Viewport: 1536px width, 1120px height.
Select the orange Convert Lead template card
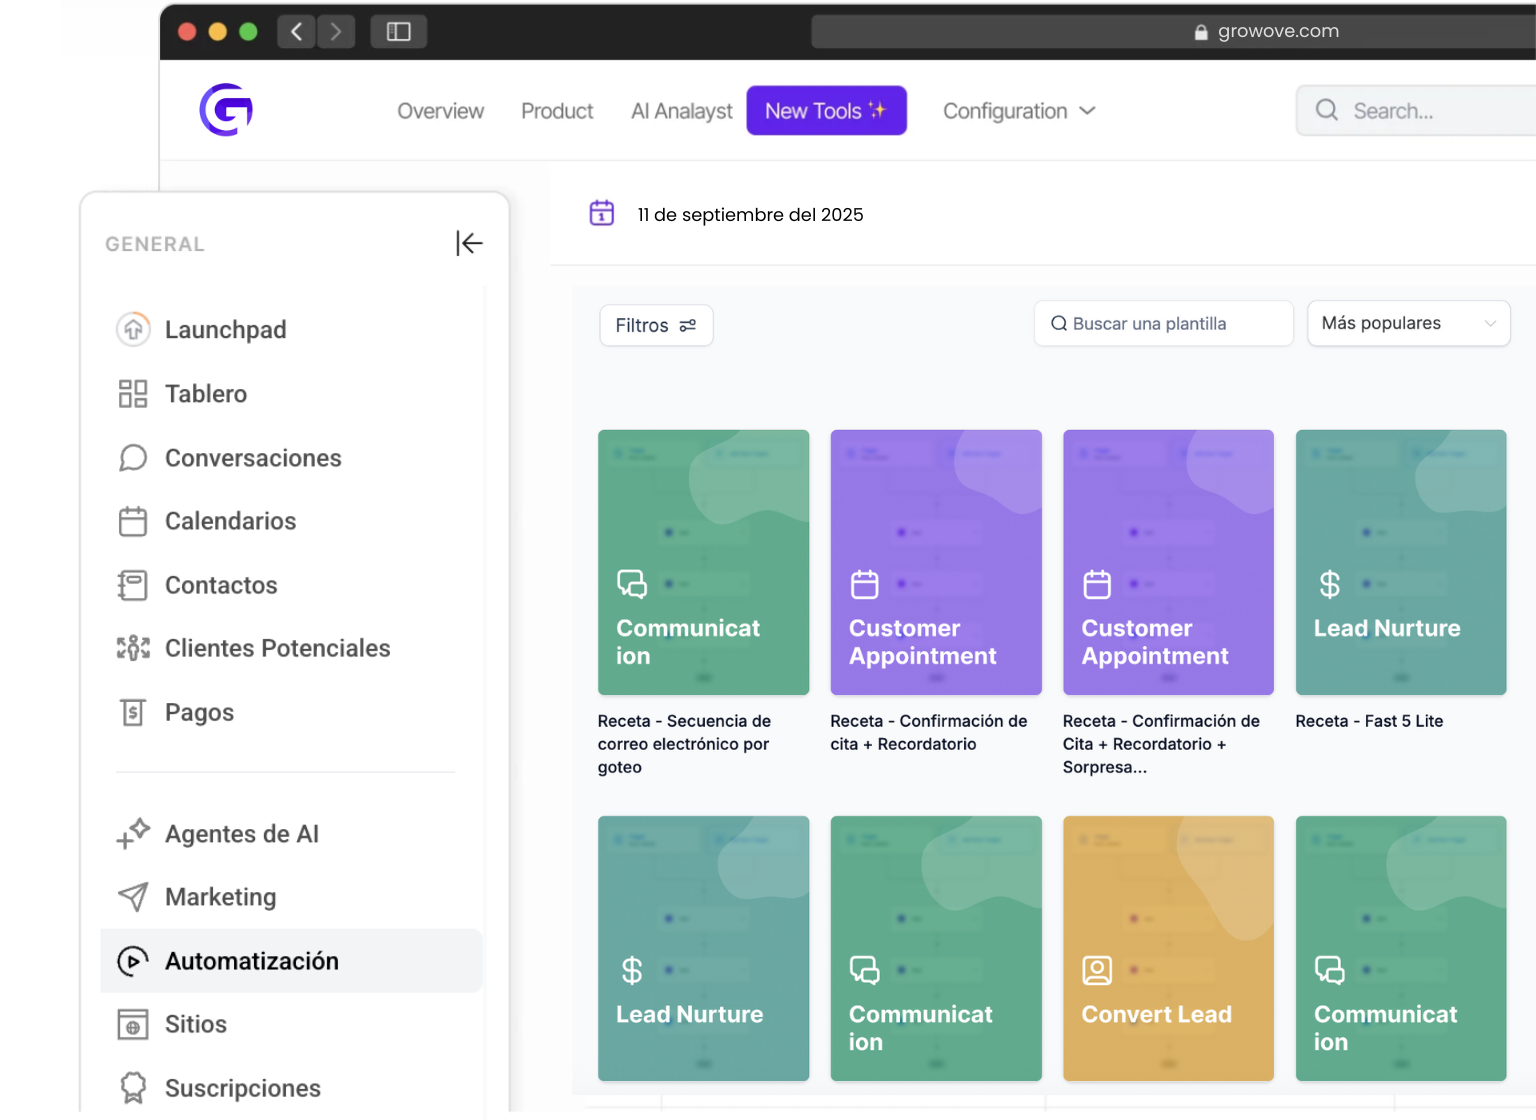point(1168,948)
